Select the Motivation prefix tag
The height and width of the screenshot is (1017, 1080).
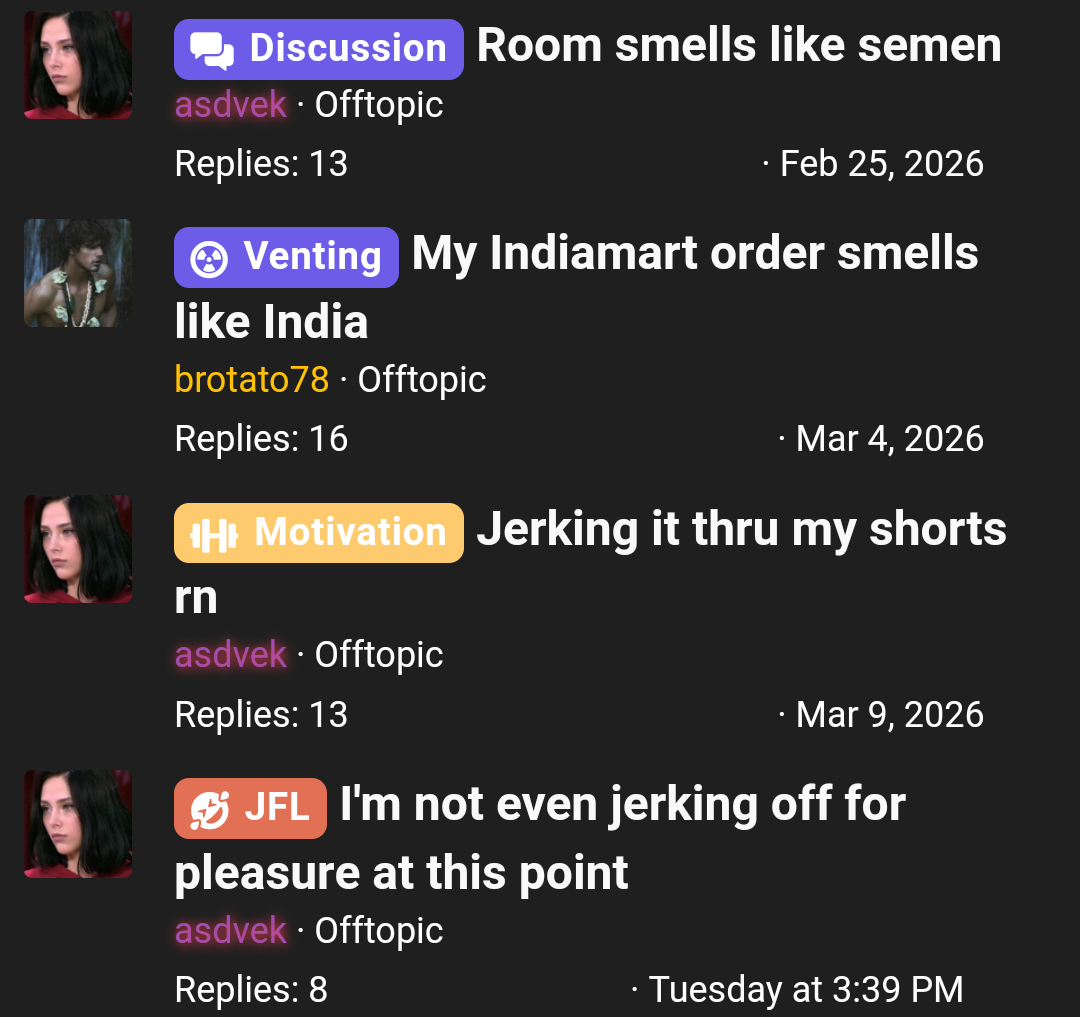[x=319, y=533]
